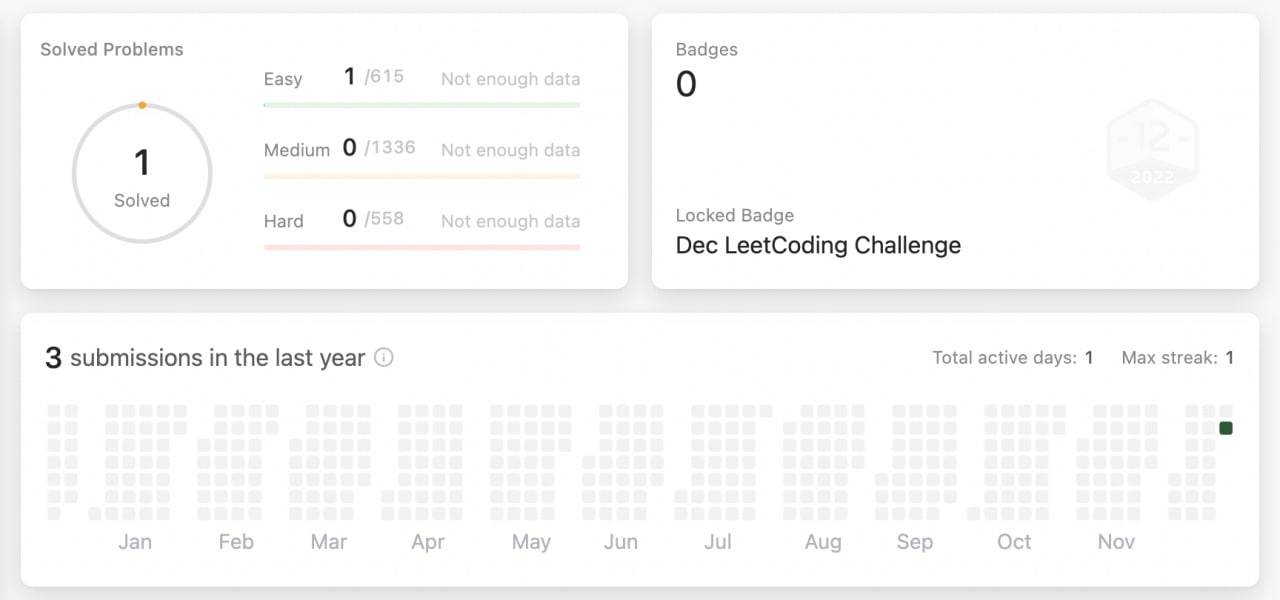Screen dimensions: 1280x600
Task: Click the Max streak stat
Action: point(1178,357)
